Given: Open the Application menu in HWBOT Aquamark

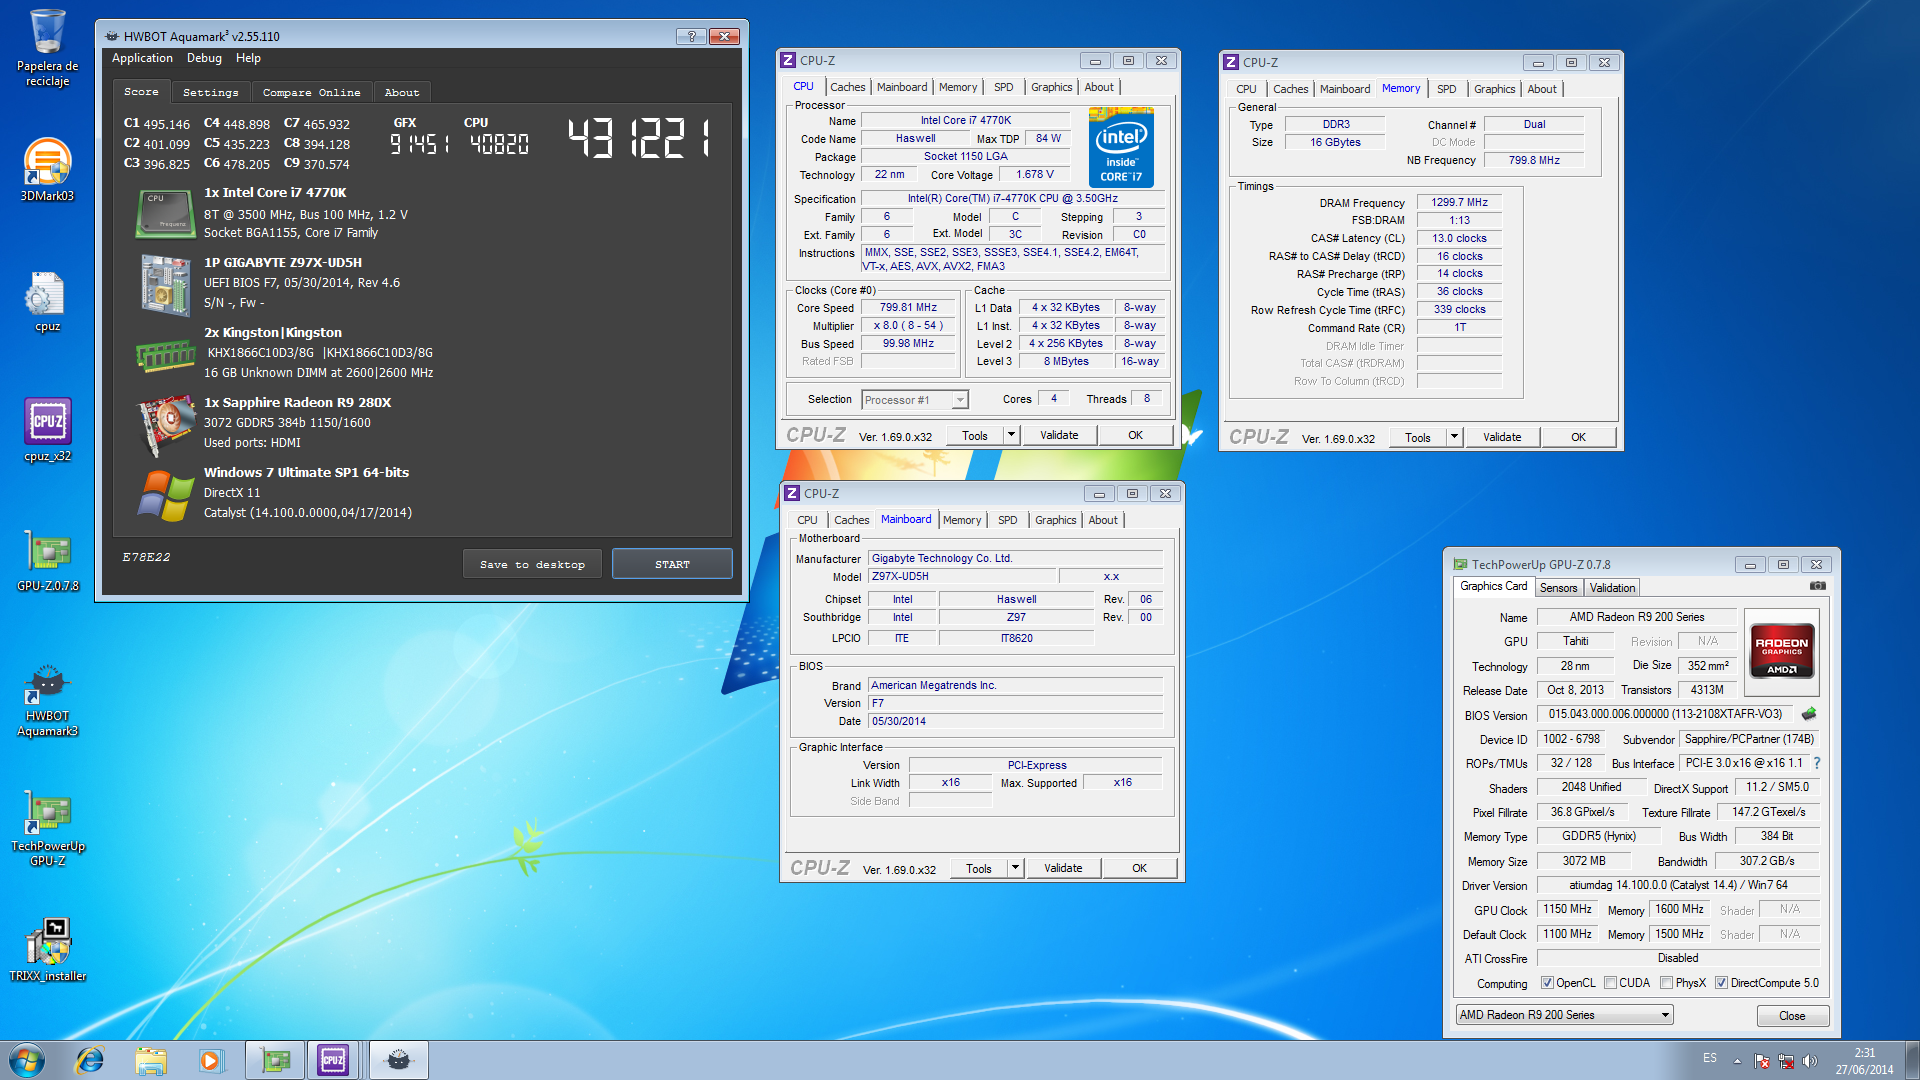Looking at the screenshot, I should pos(142,58).
